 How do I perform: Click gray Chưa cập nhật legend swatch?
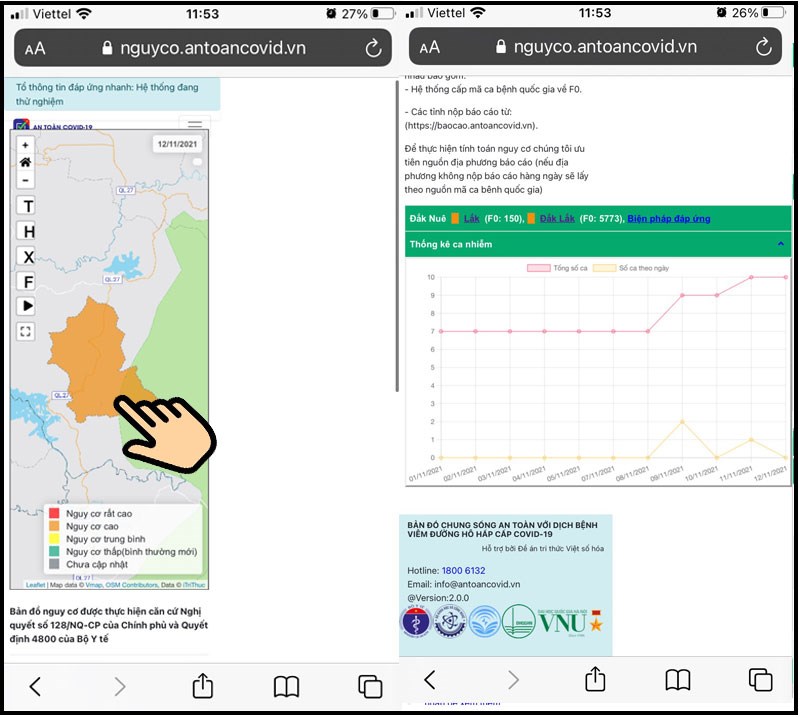click(54, 564)
